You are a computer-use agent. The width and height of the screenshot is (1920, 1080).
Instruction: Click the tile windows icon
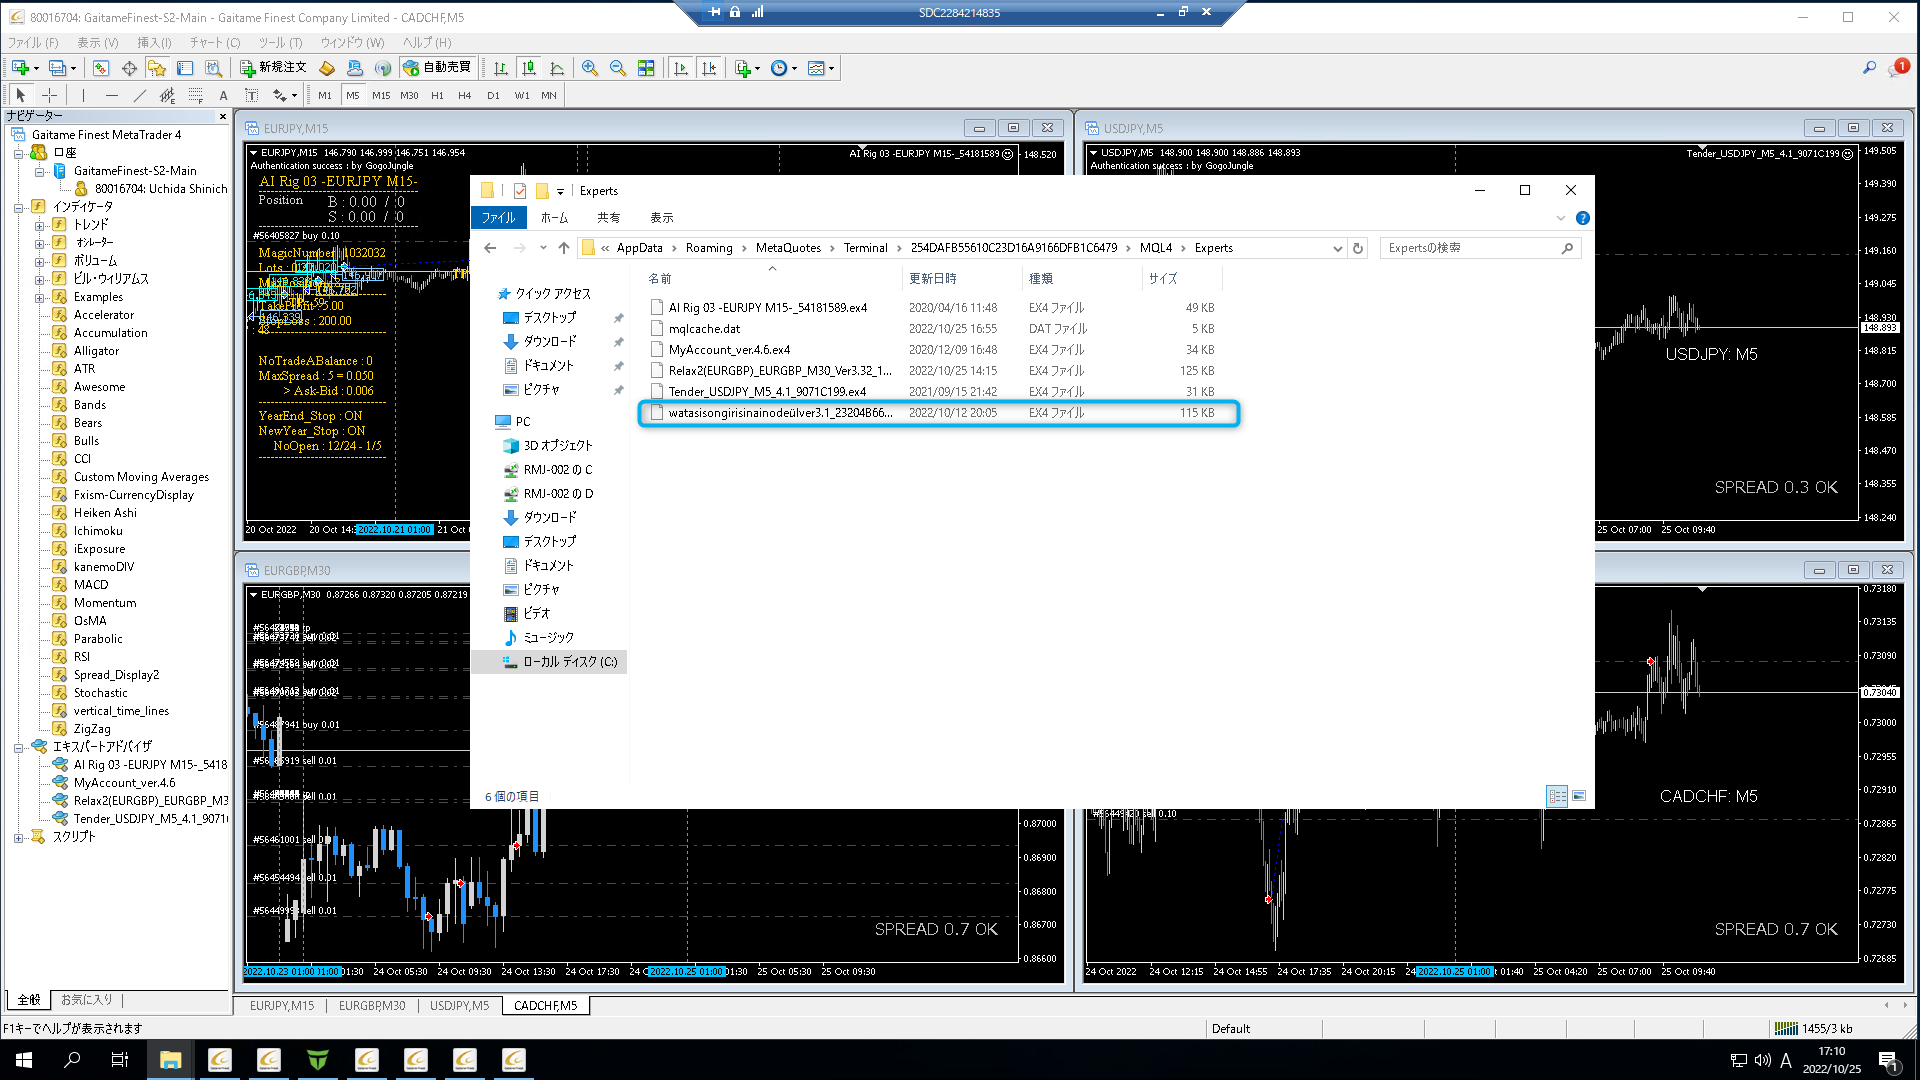point(646,68)
